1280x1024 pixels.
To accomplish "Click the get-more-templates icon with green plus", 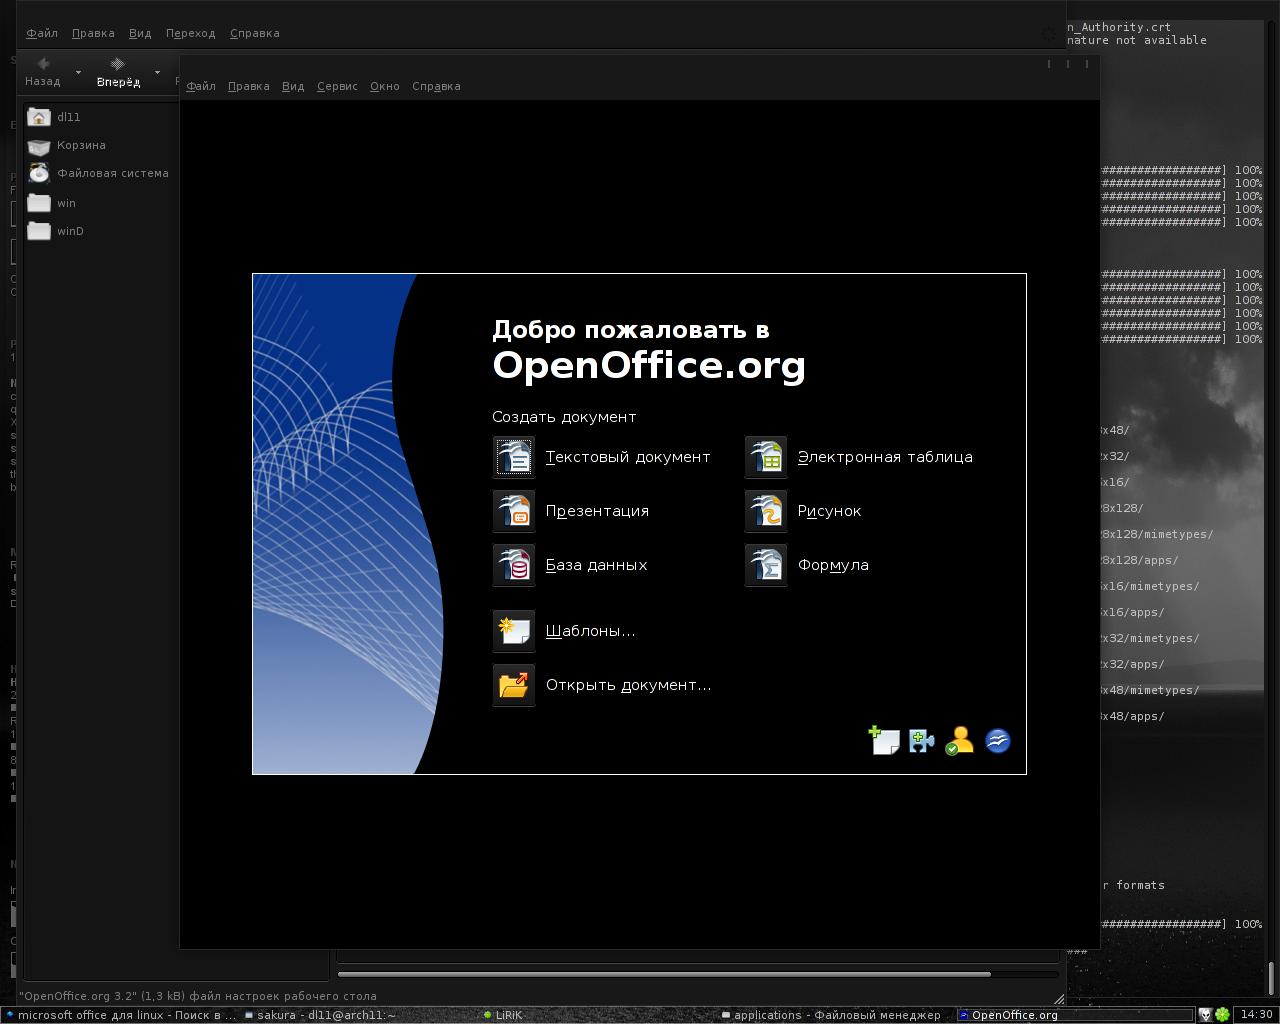I will (884, 740).
